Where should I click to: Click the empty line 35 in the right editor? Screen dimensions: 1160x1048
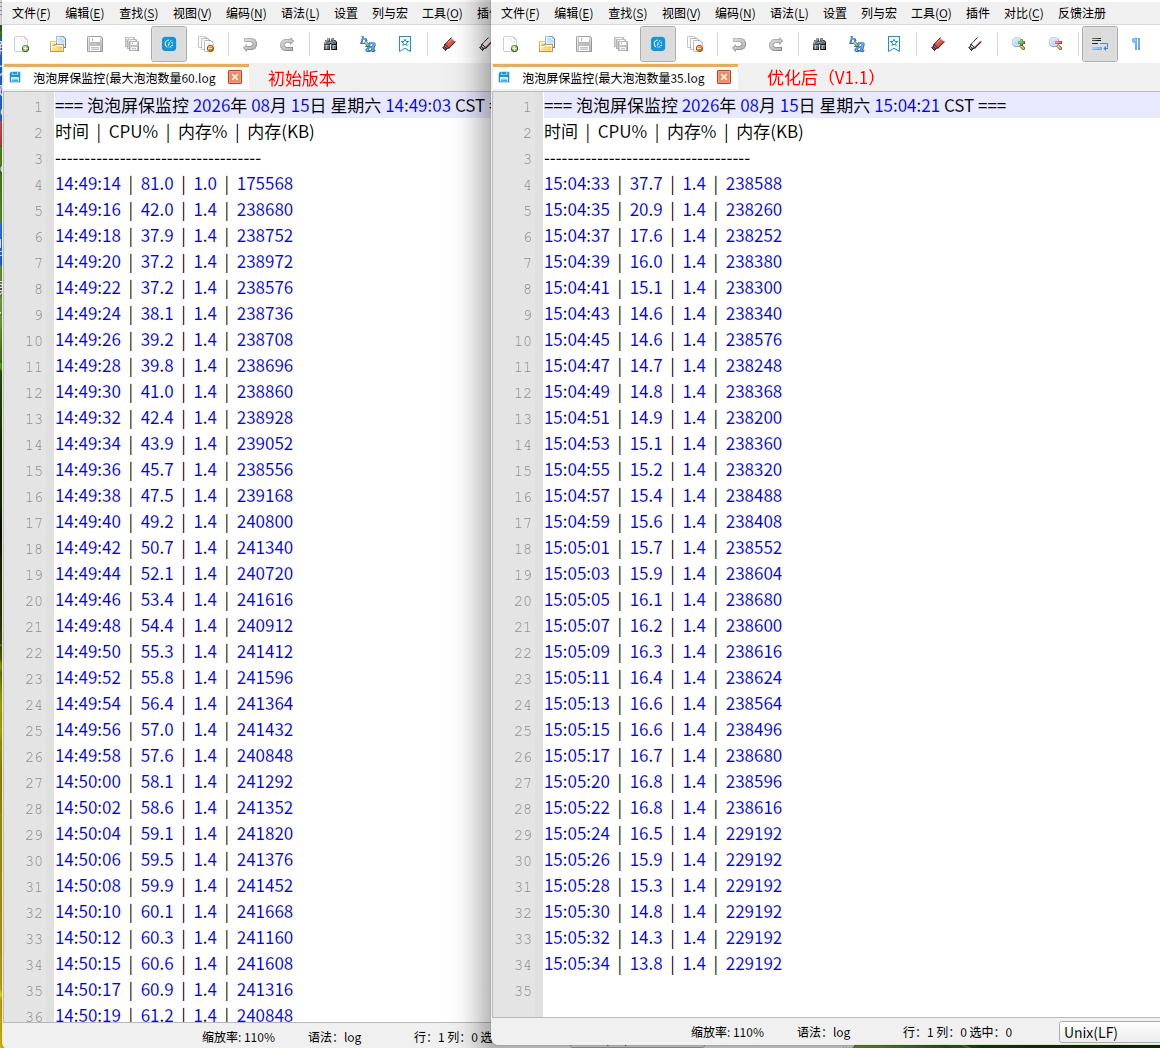(851, 990)
